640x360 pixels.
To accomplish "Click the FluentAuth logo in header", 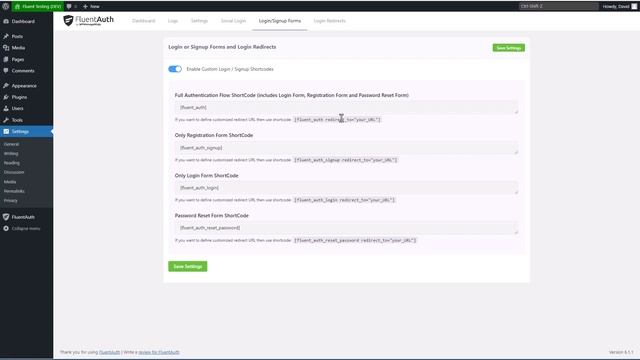I will (x=89, y=20).
